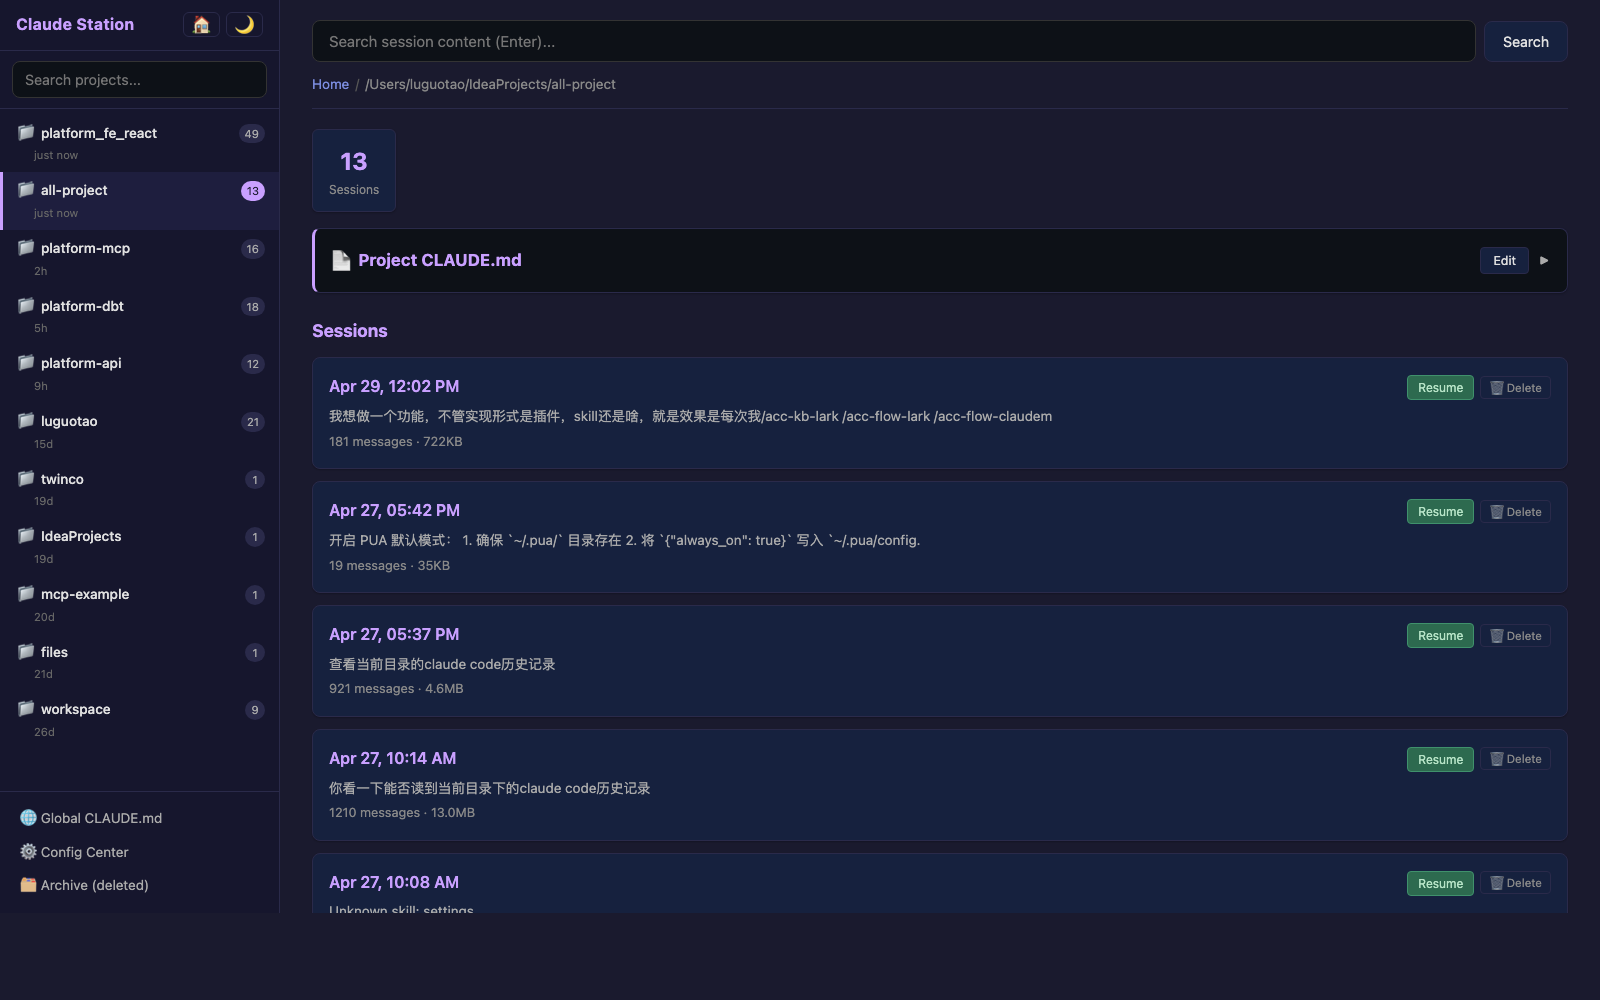Toggle dark mode with the moon icon
The height and width of the screenshot is (1000, 1600).
tap(244, 25)
